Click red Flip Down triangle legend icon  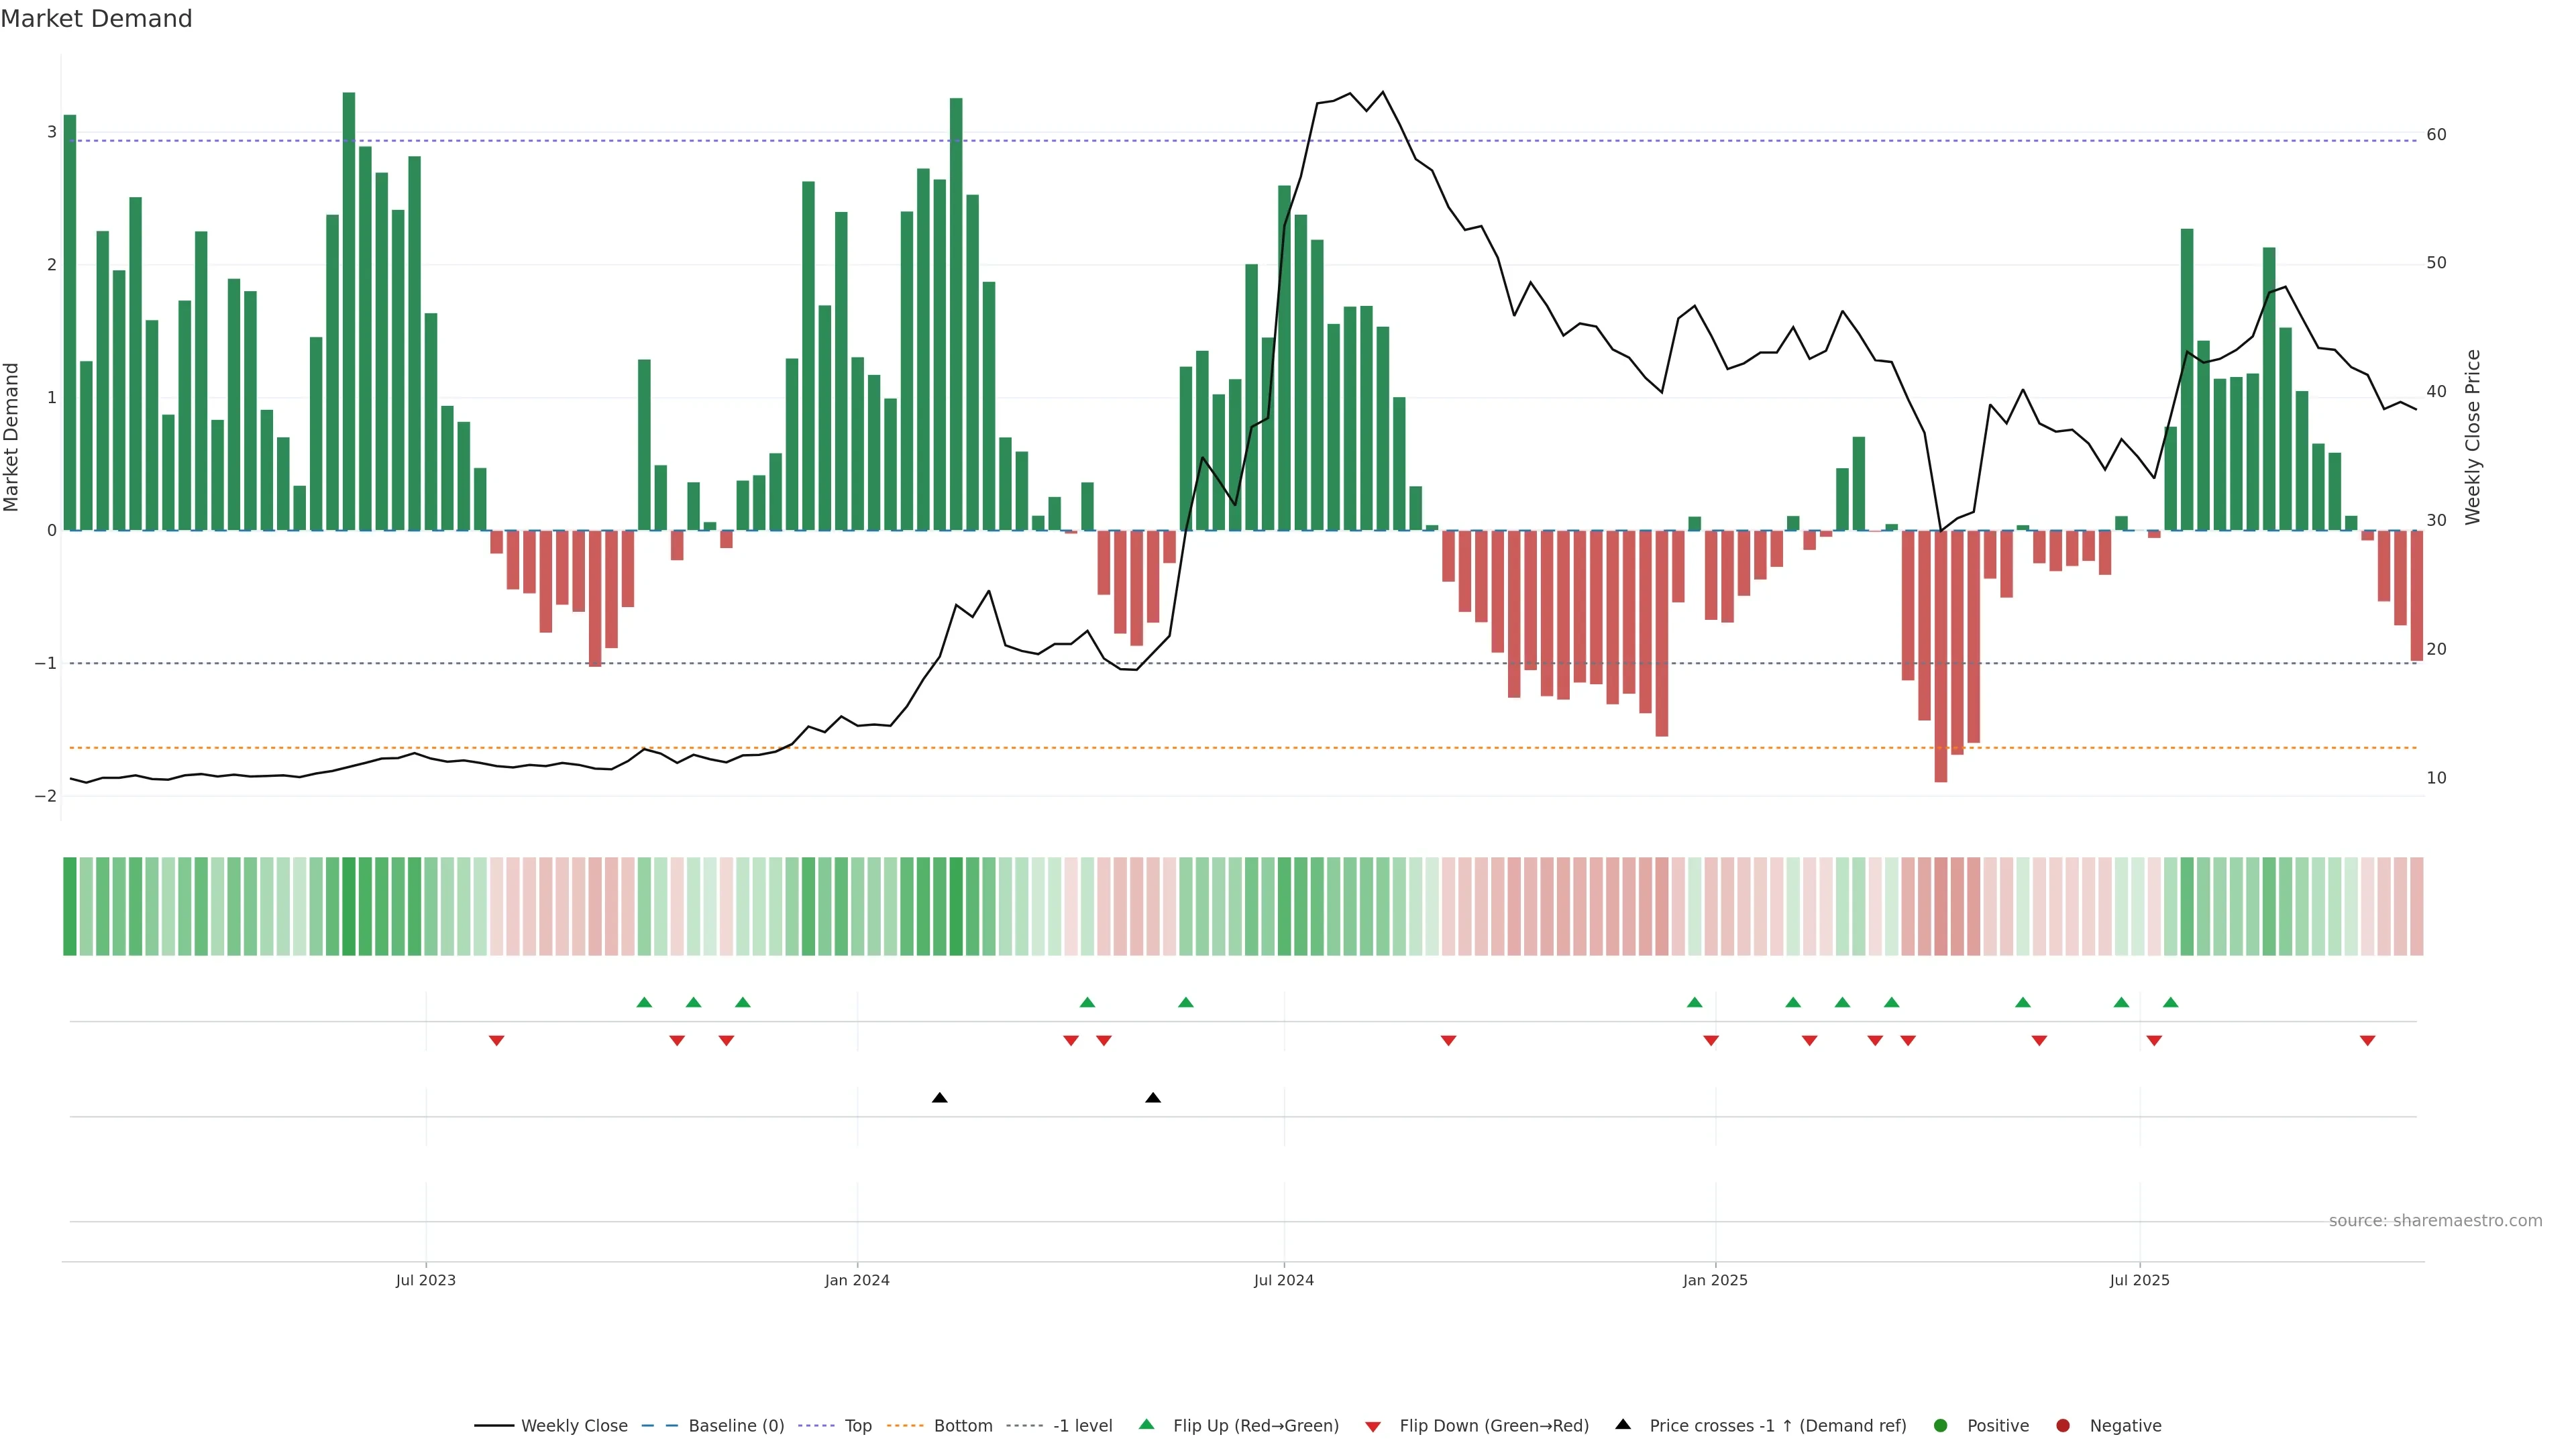tap(1373, 1427)
